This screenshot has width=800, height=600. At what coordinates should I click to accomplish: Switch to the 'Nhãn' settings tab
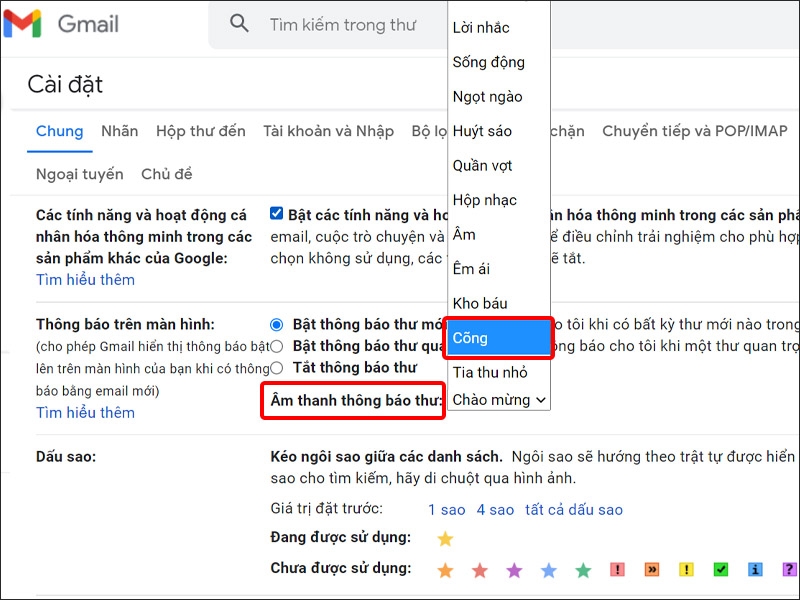[x=119, y=131]
